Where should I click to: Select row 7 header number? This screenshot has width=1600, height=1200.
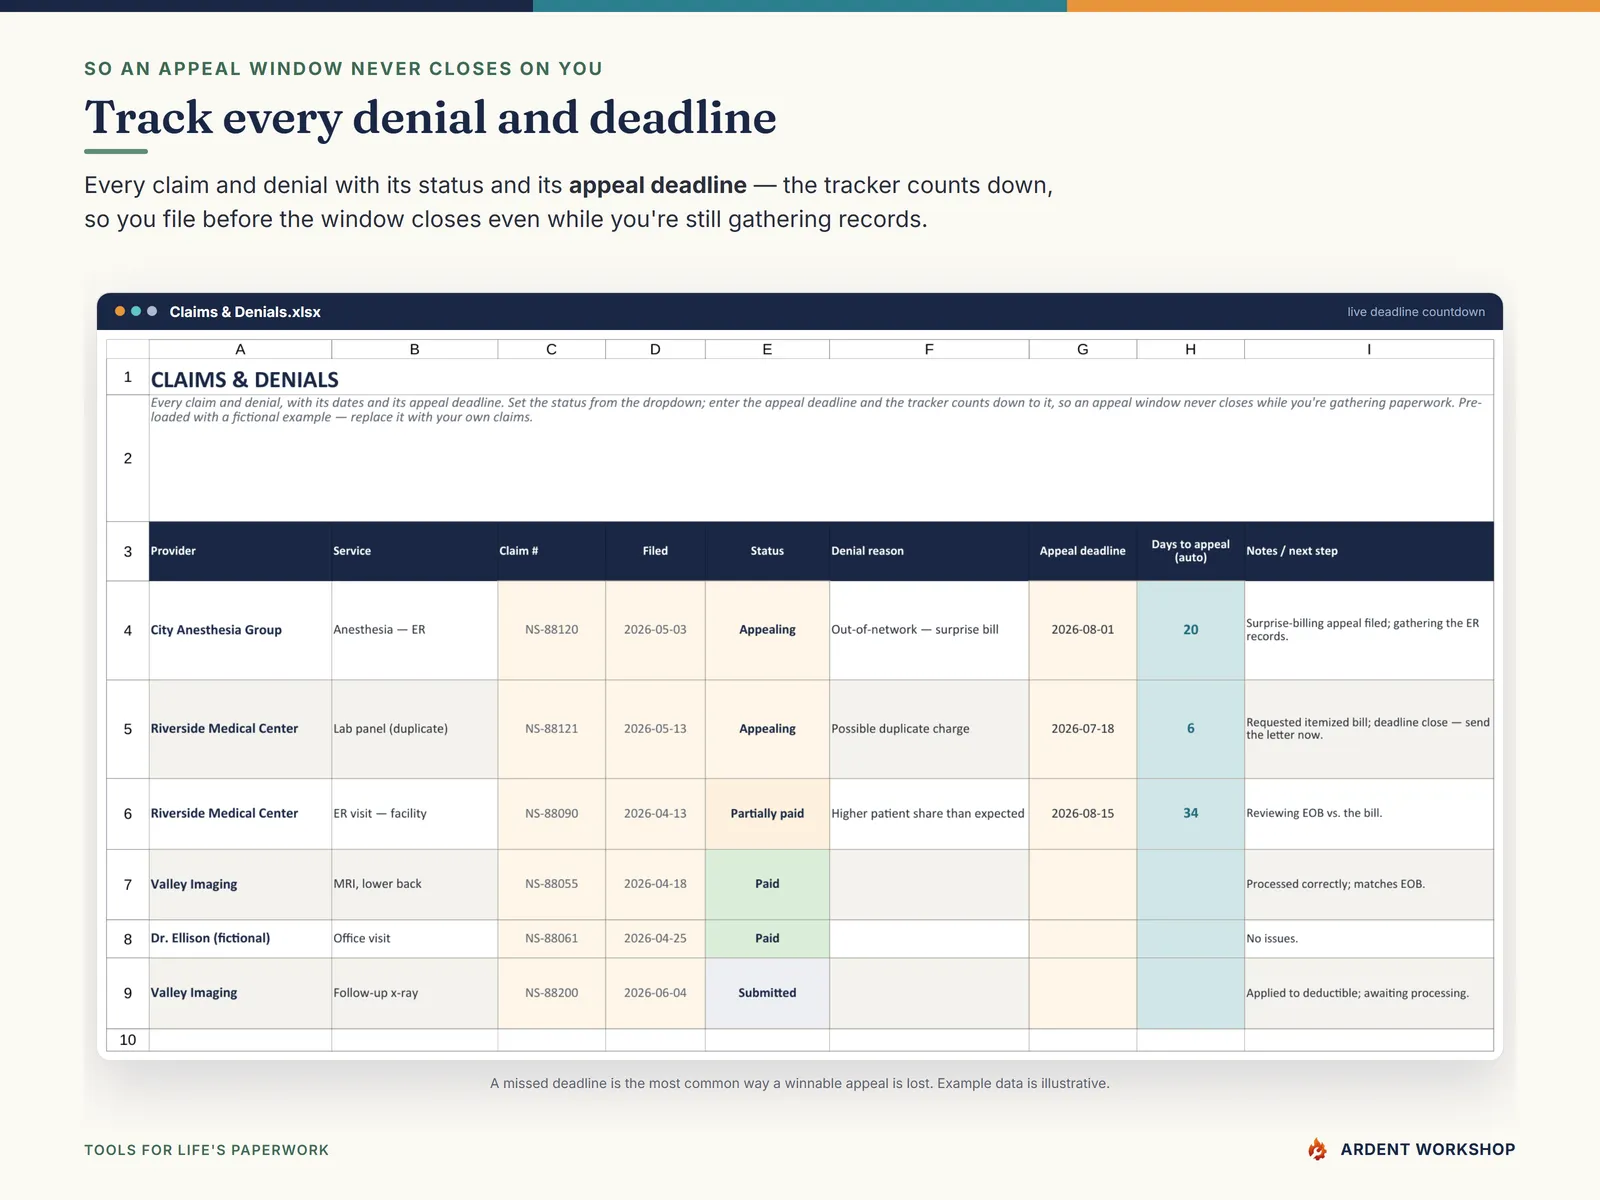point(128,884)
